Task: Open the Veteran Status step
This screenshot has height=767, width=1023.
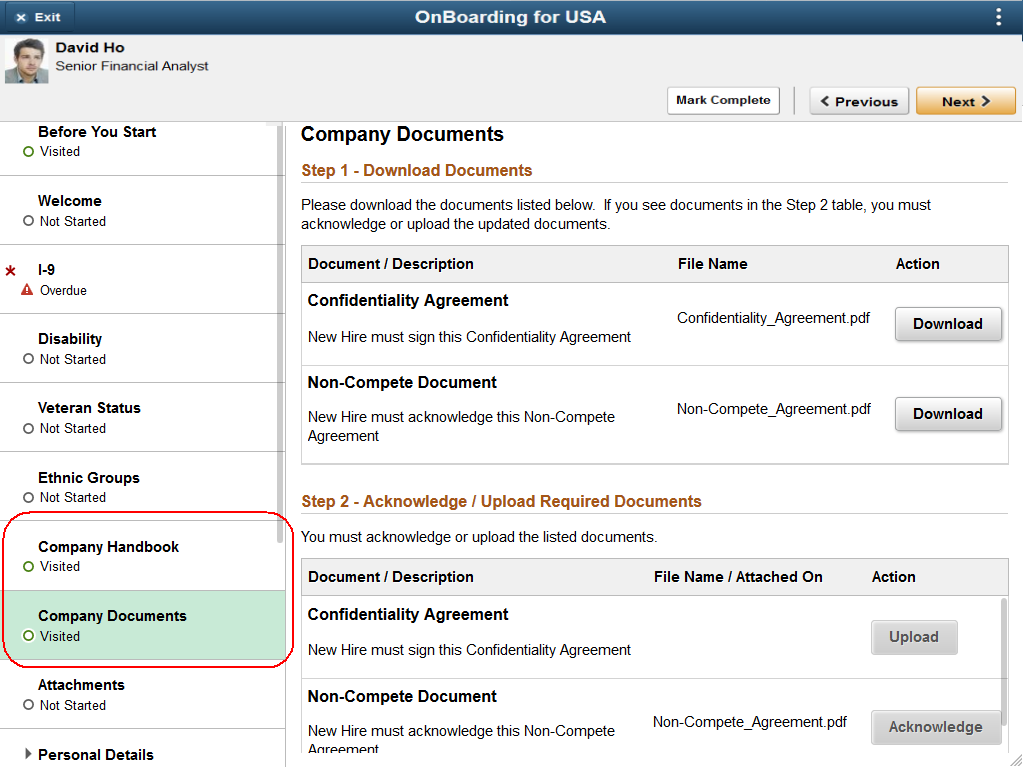Action: pos(142,417)
